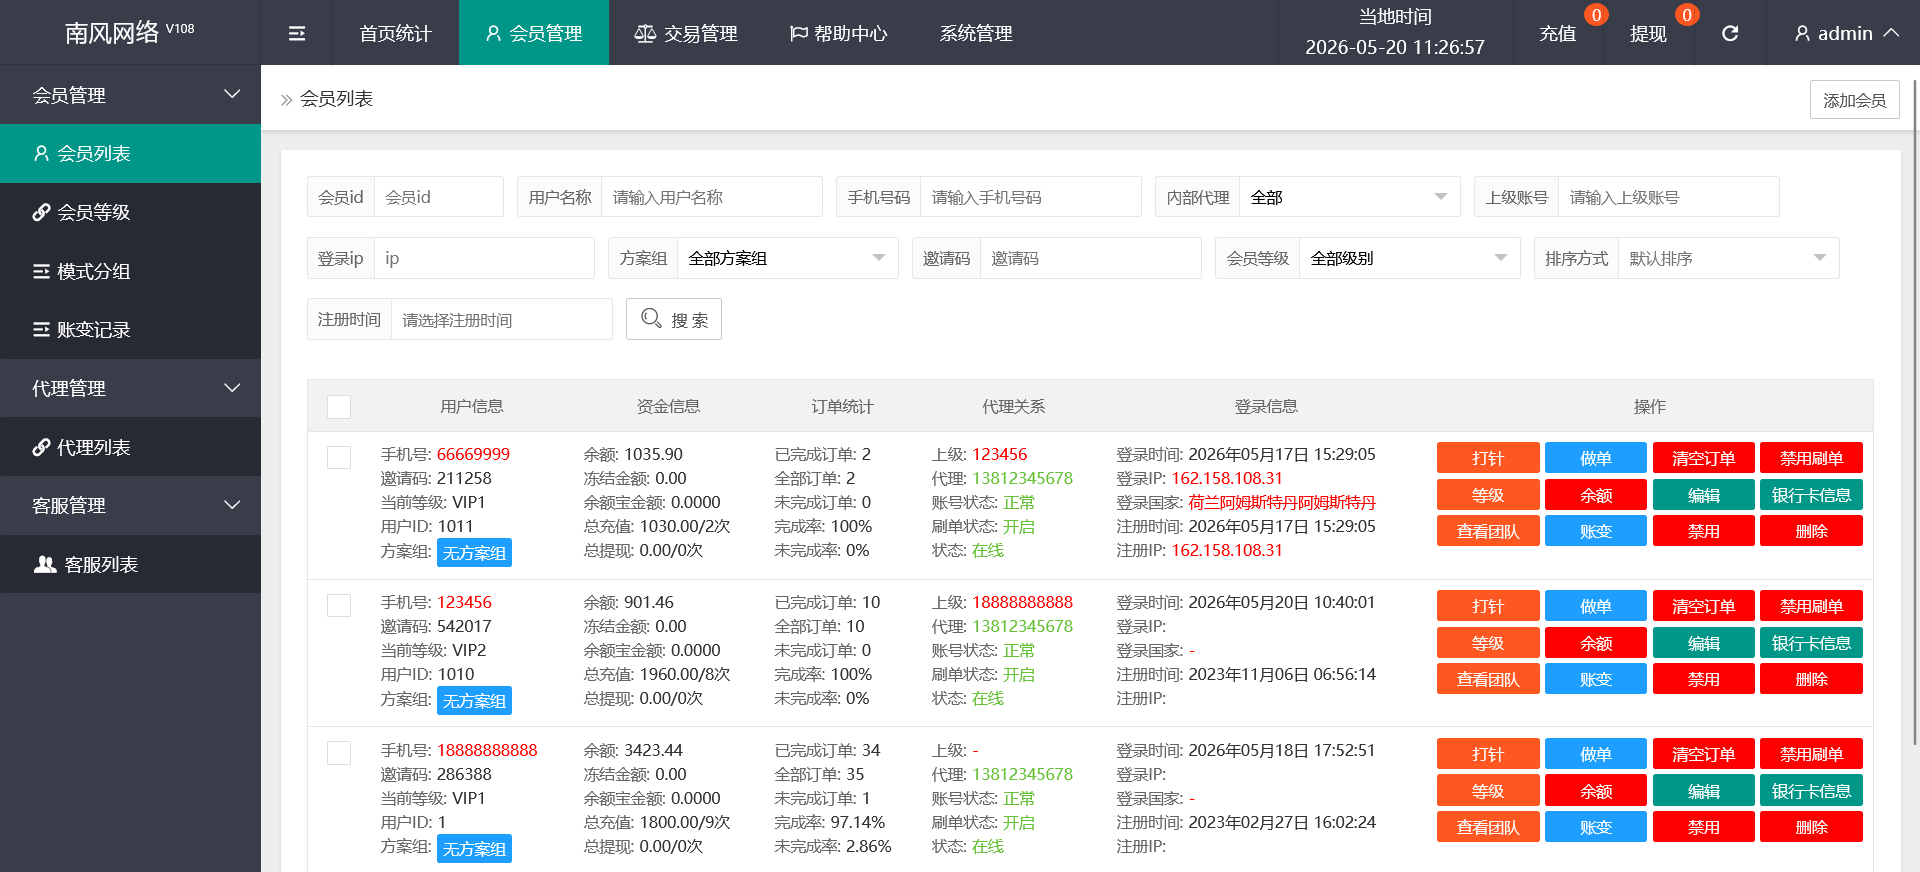
Task: Select 代理列表 in the sidebar
Action: coord(130,447)
